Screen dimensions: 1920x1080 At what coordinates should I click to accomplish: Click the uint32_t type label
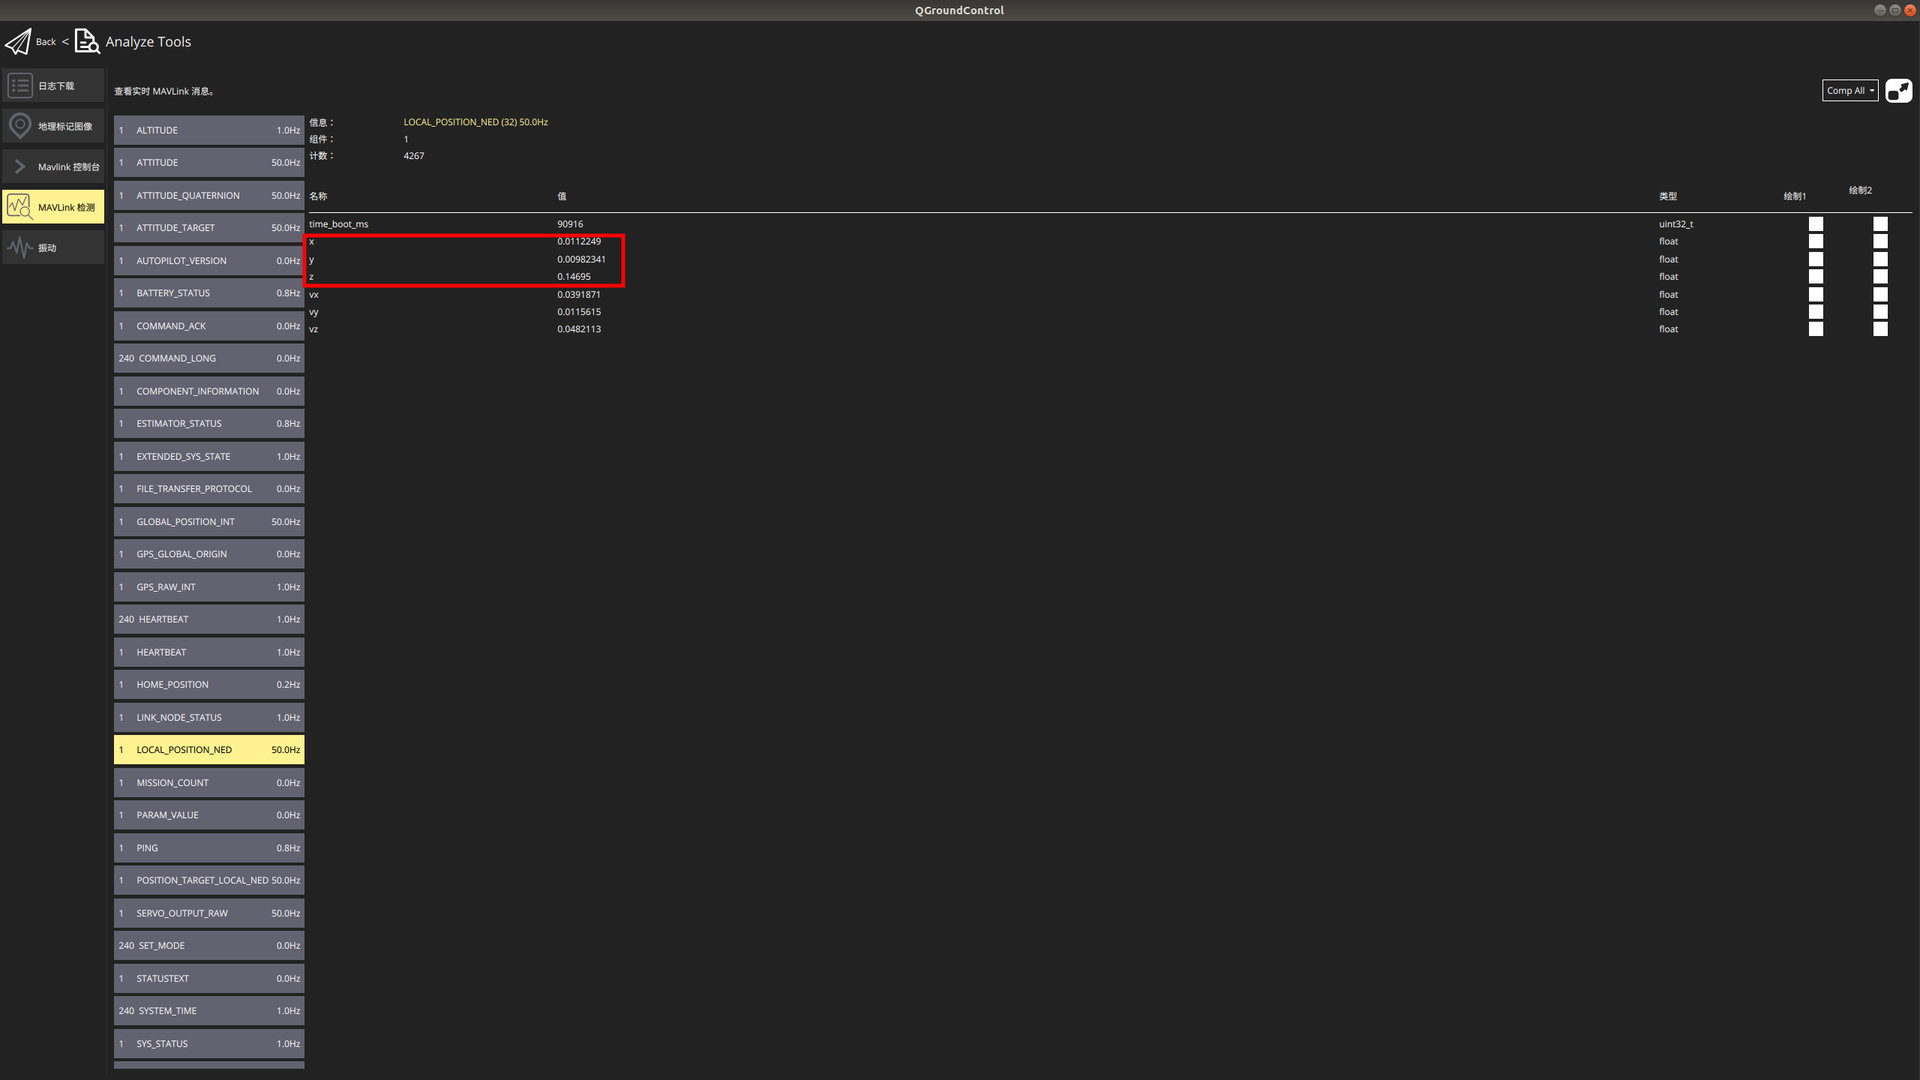pos(1676,224)
